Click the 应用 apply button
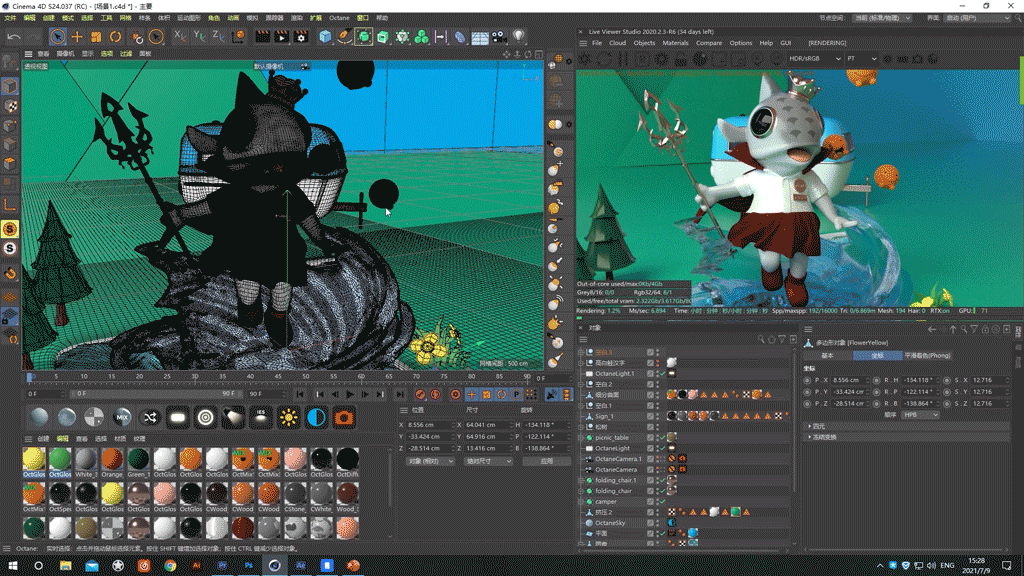Viewport: 1024px width, 576px height. click(547, 461)
